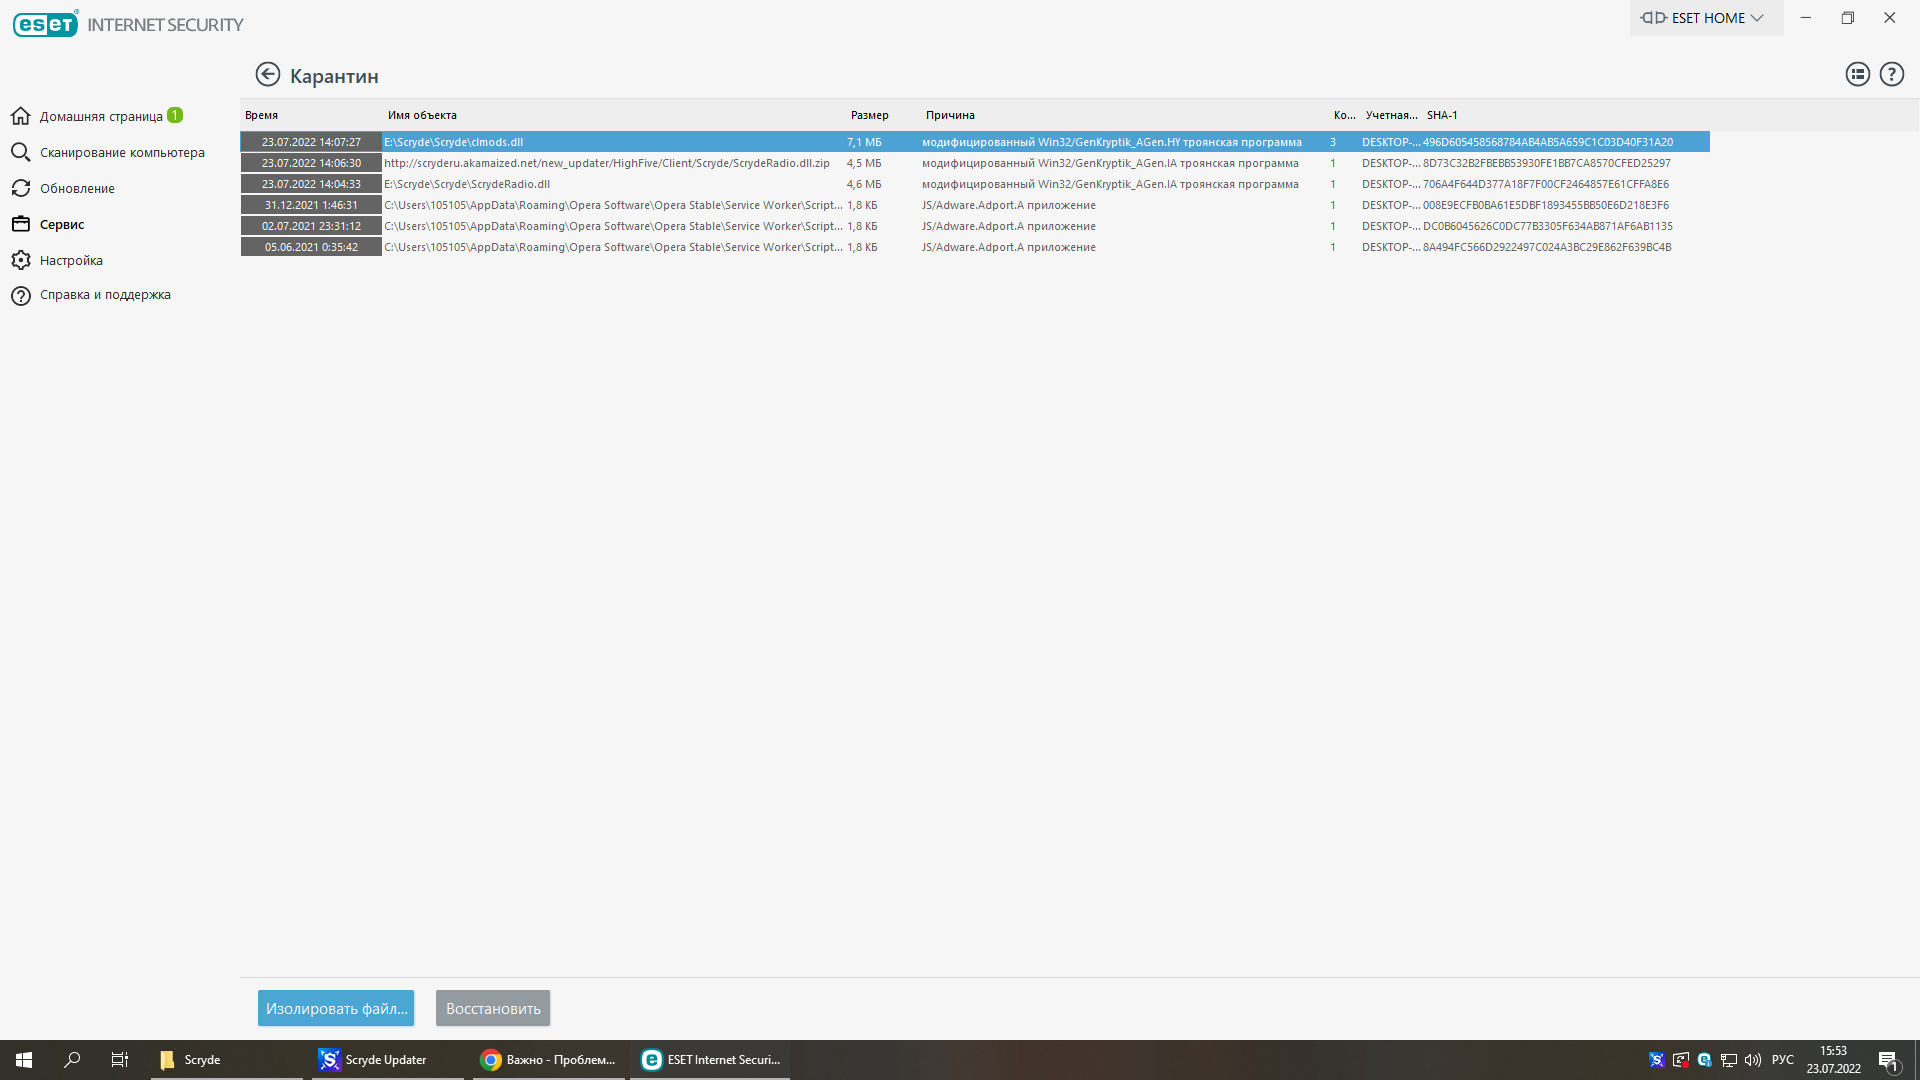Sort by the Размер column header
Viewport: 1920px width, 1080px height.
869,115
